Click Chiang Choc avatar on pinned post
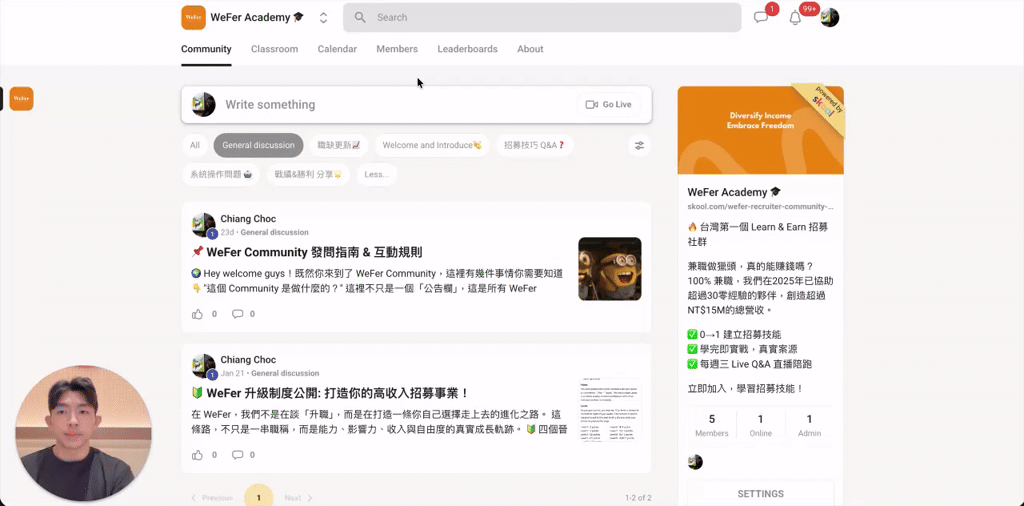1024x506 pixels. pyautogui.click(x=204, y=225)
